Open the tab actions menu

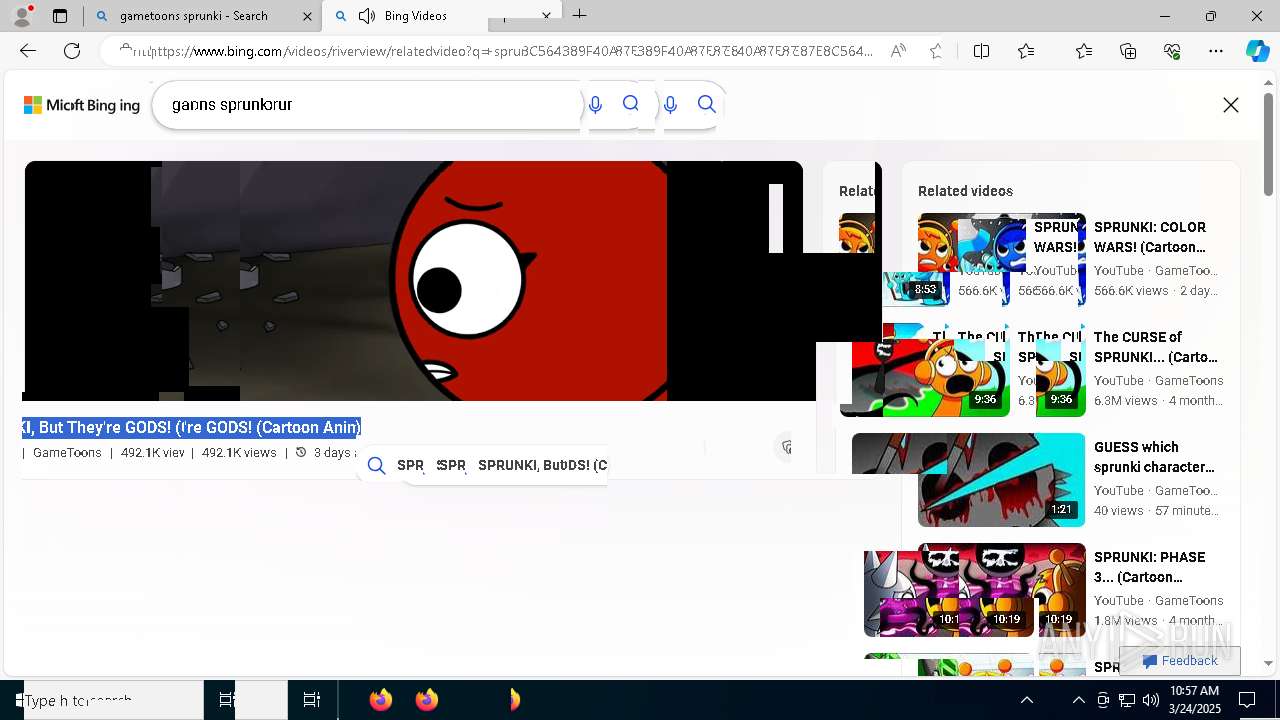(60, 16)
